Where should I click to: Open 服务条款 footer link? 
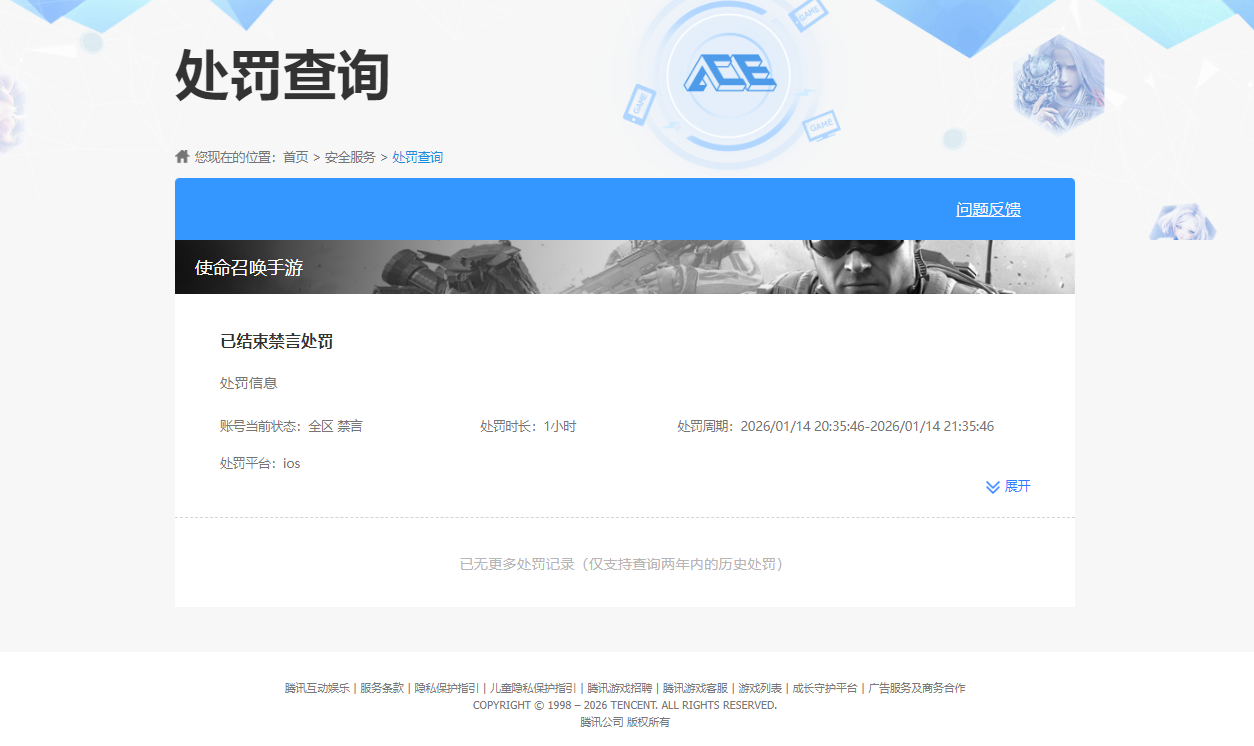click(382, 688)
